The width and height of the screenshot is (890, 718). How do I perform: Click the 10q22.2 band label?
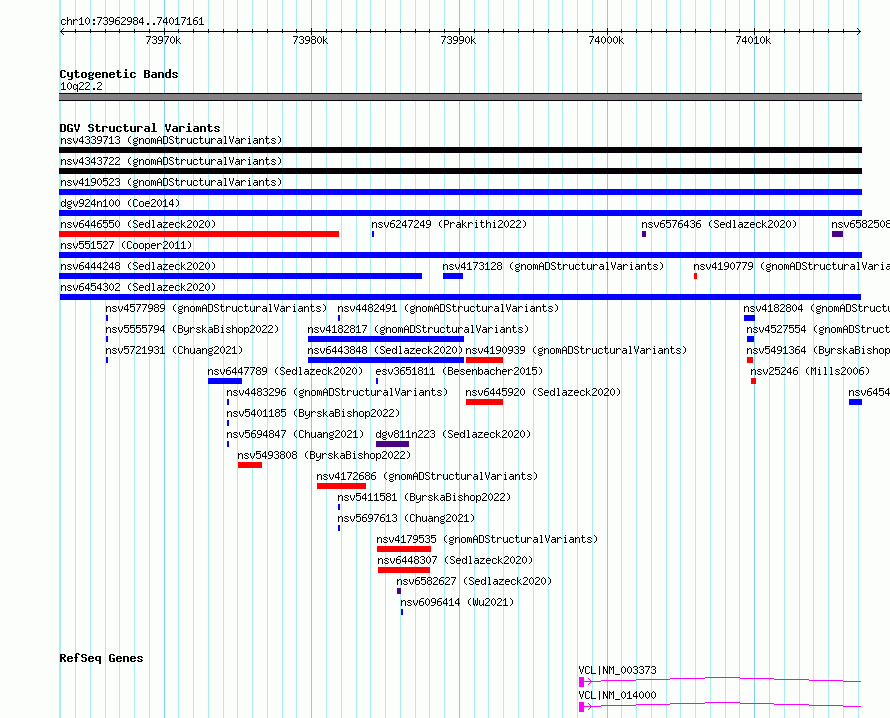tap(81, 86)
